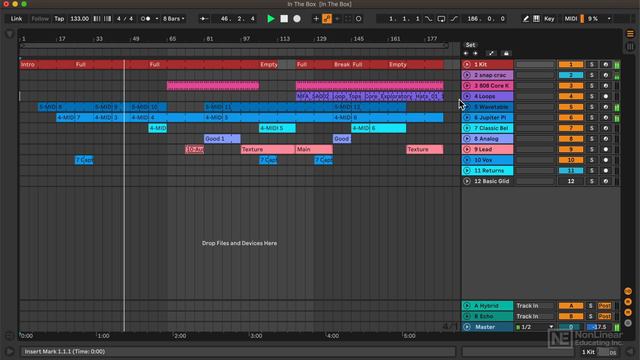Toggle the Loop switch in transport
640x360 pixels.
tap(441, 19)
